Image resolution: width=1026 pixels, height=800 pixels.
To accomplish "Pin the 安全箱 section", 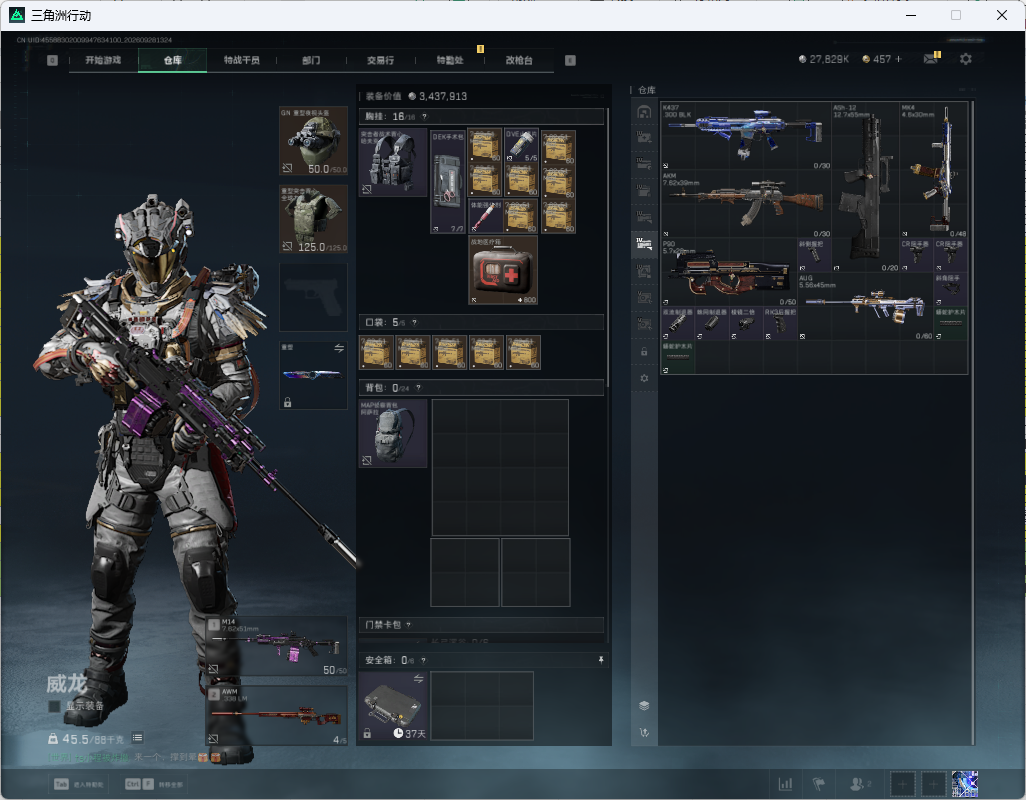I will 601,660.
